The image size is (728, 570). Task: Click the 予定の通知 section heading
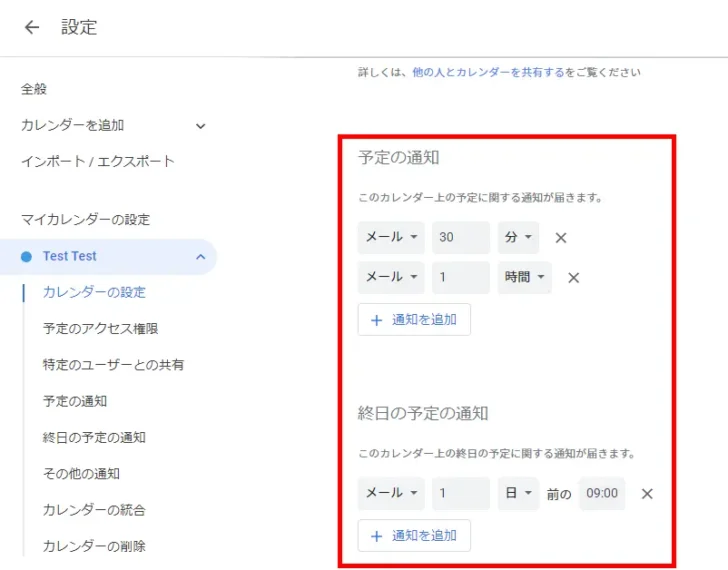point(398,158)
